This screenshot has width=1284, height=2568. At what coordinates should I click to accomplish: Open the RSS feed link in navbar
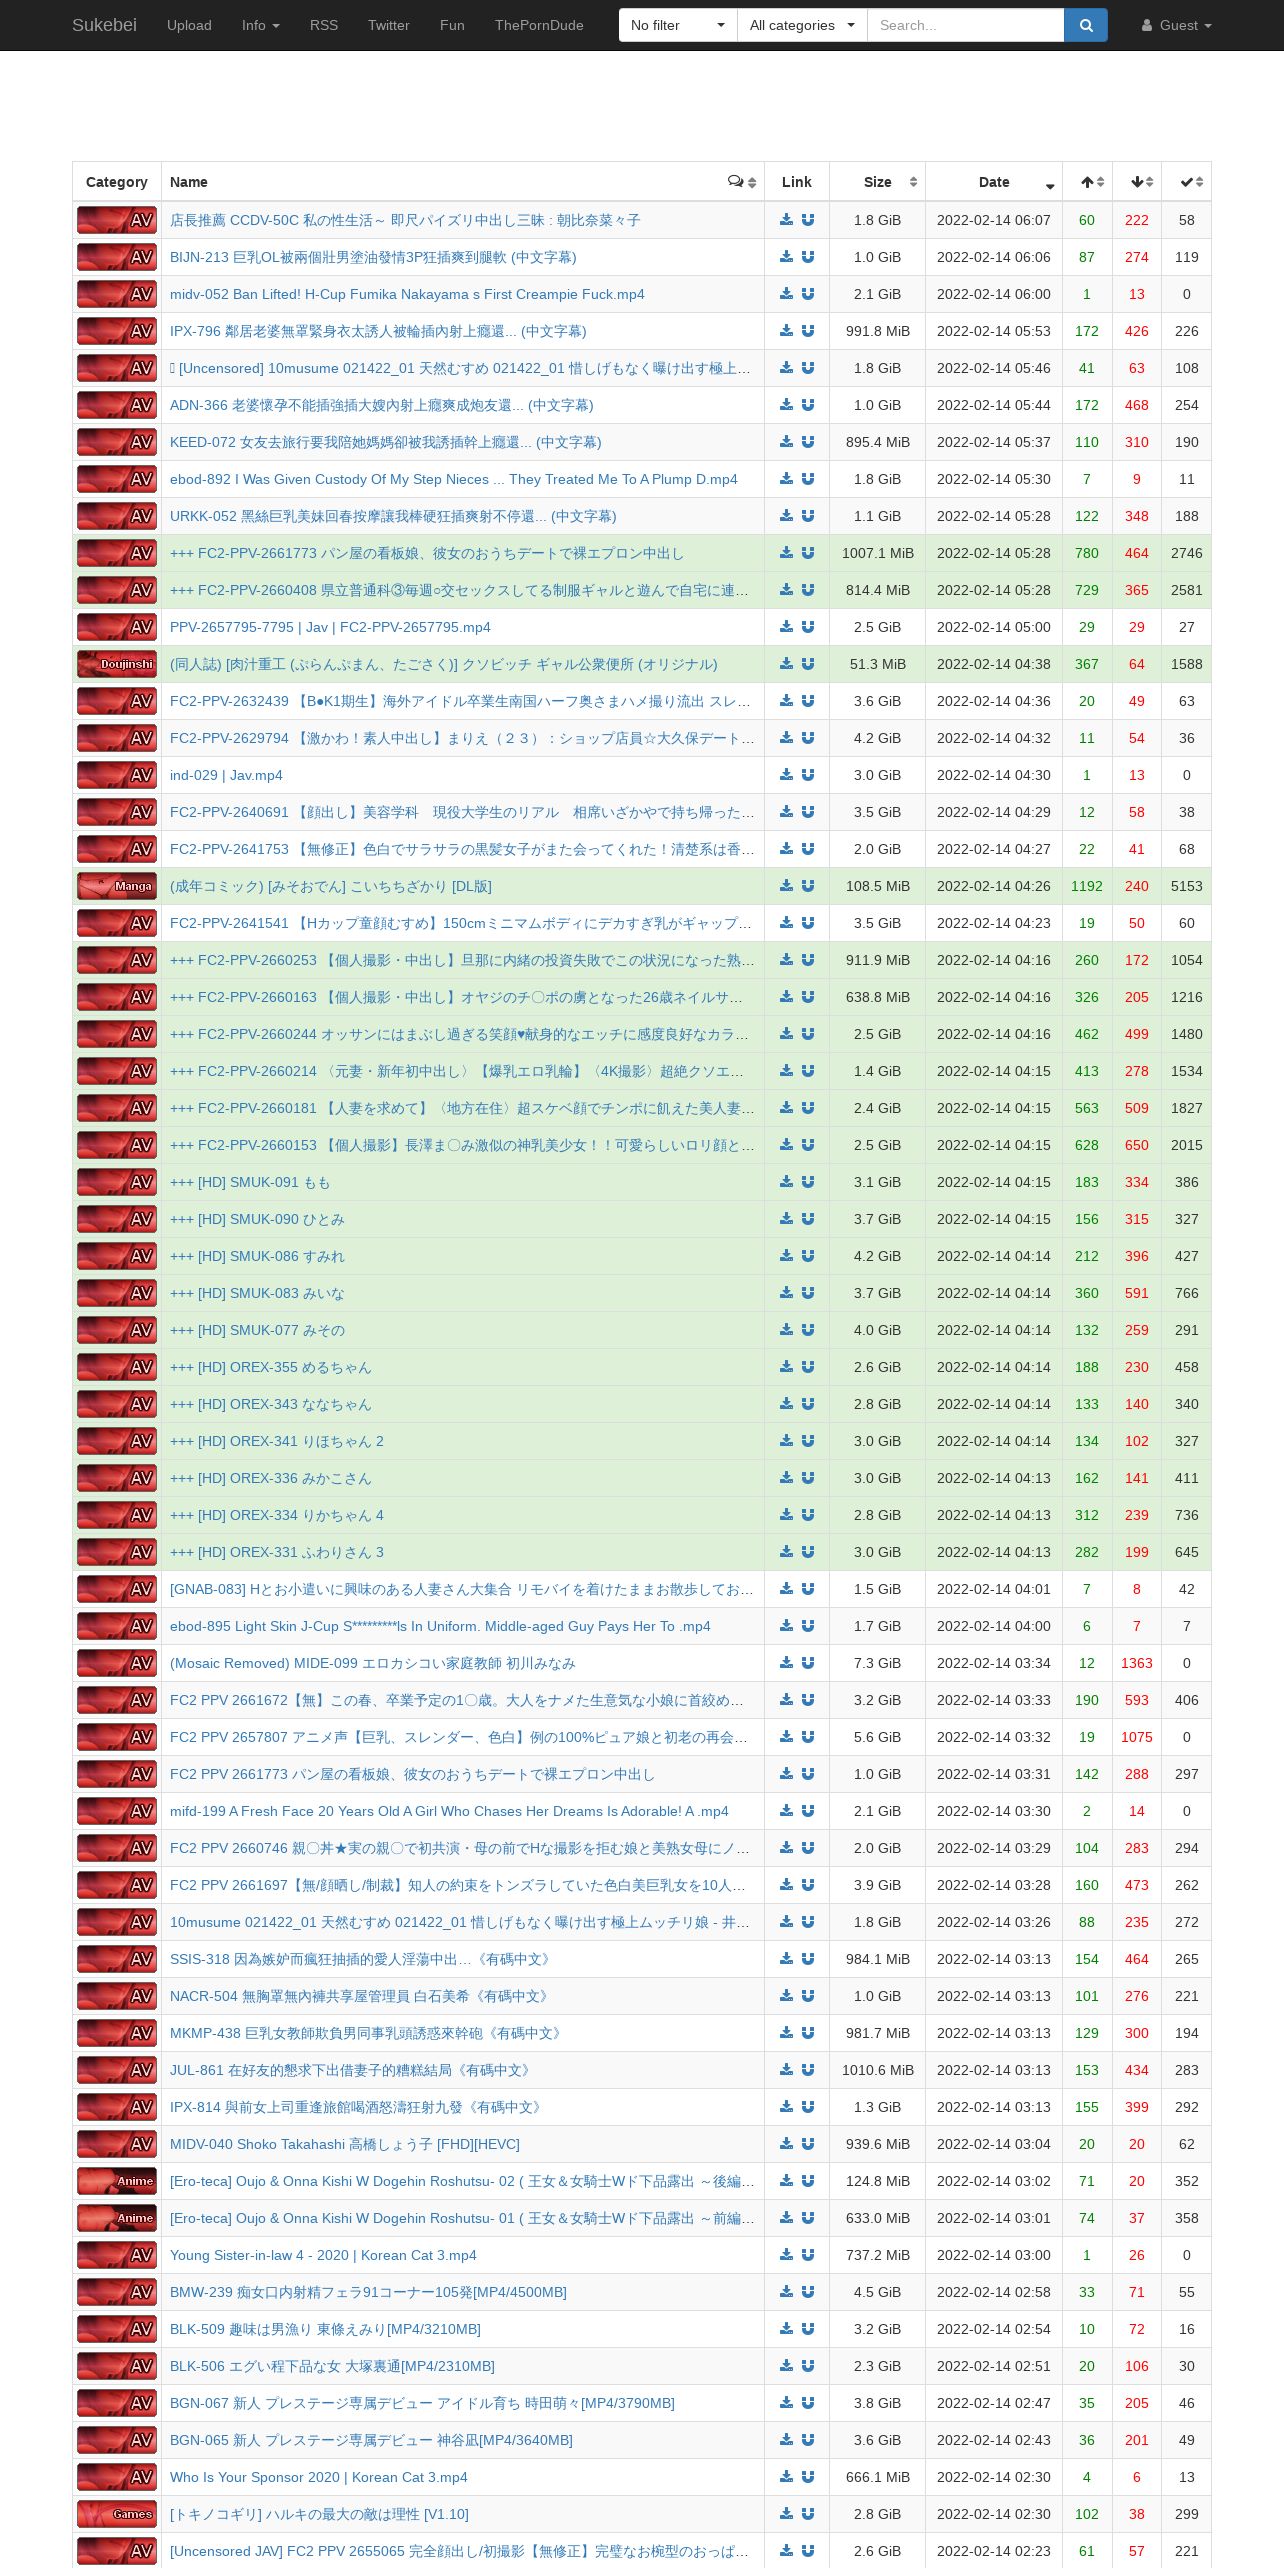pos(324,25)
